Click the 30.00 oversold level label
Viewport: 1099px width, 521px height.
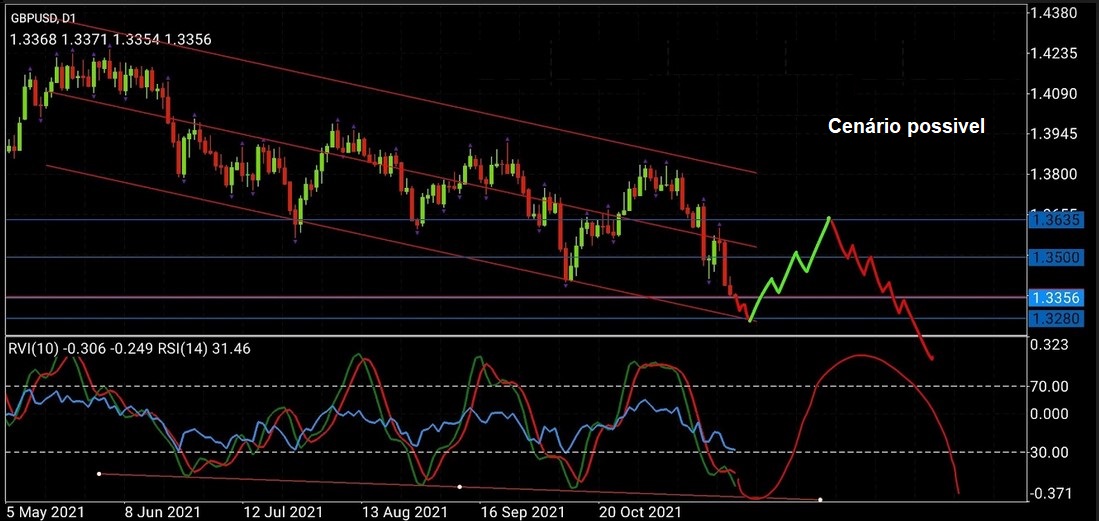(1051, 452)
